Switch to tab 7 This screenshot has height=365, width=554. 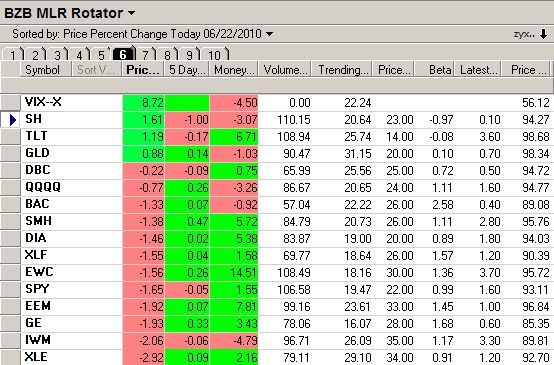coord(145,55)
